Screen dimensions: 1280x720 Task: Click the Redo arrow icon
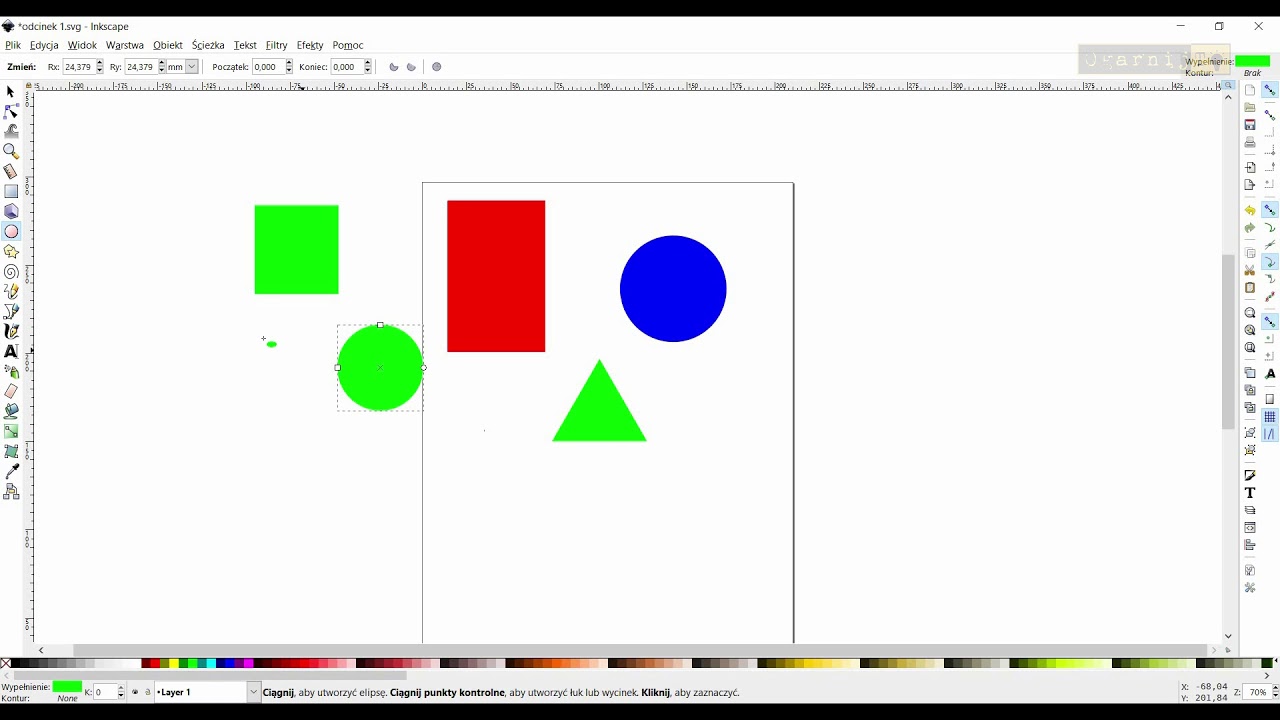coord(1250,228)
